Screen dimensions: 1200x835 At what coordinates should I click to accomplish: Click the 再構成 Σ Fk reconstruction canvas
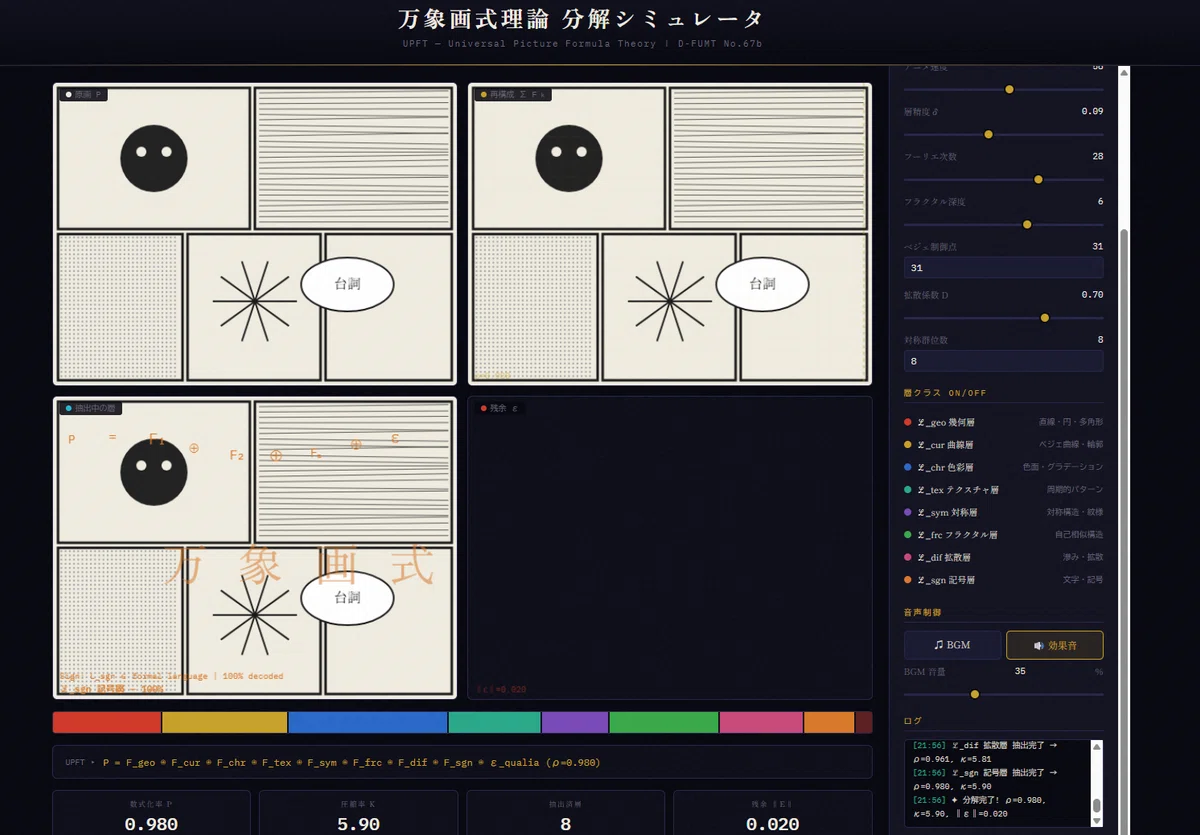click(x=670, y=234)
